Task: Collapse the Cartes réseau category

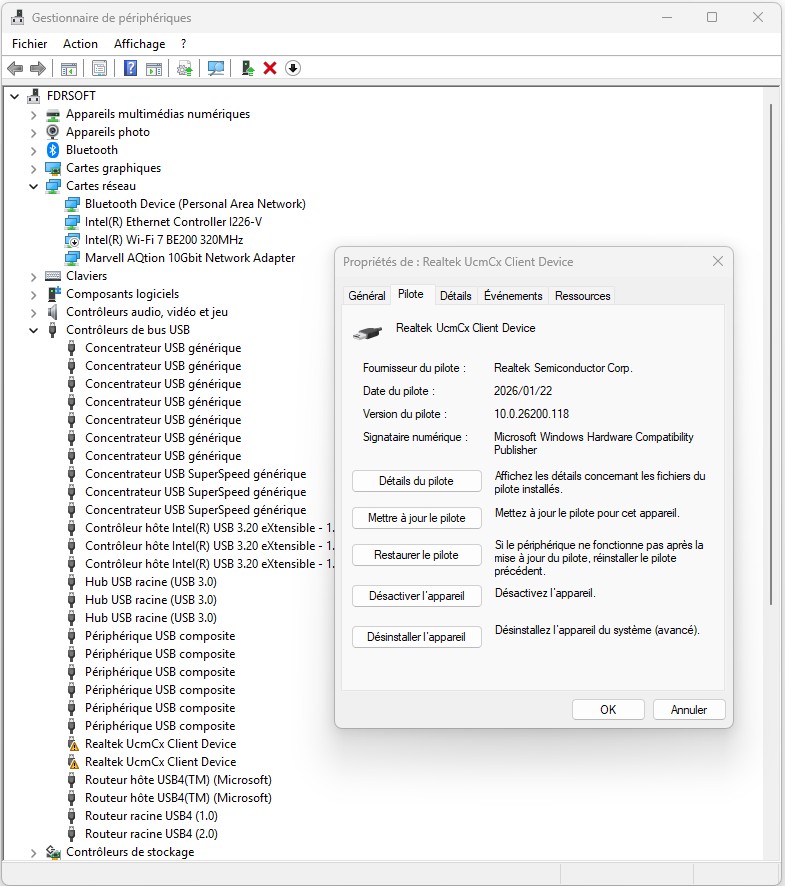Action: tap(33, 186)
